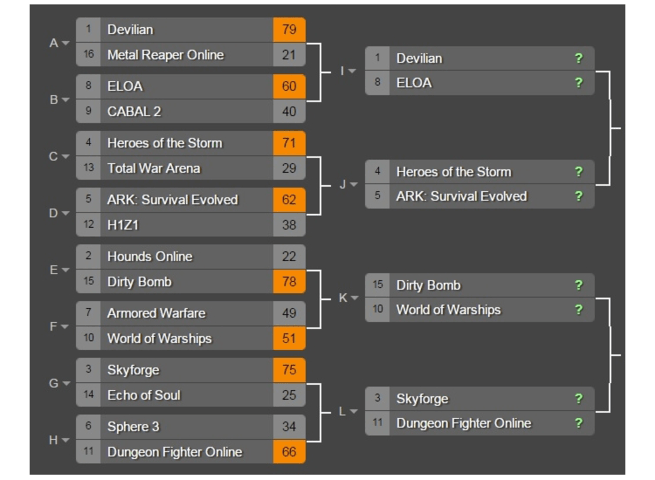Click question mark beside ARK: Survival Evolved in match J
The image size is (655, 480).
[x=579, y=196]
